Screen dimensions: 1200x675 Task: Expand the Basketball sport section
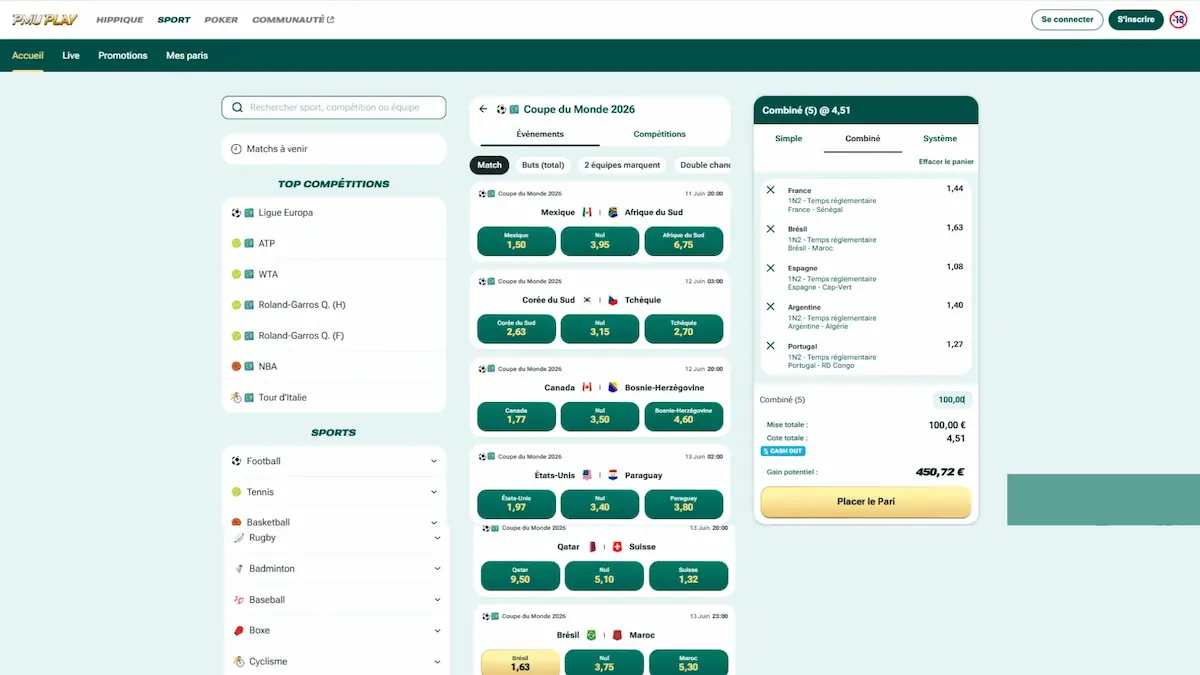[x=434, y=522]
